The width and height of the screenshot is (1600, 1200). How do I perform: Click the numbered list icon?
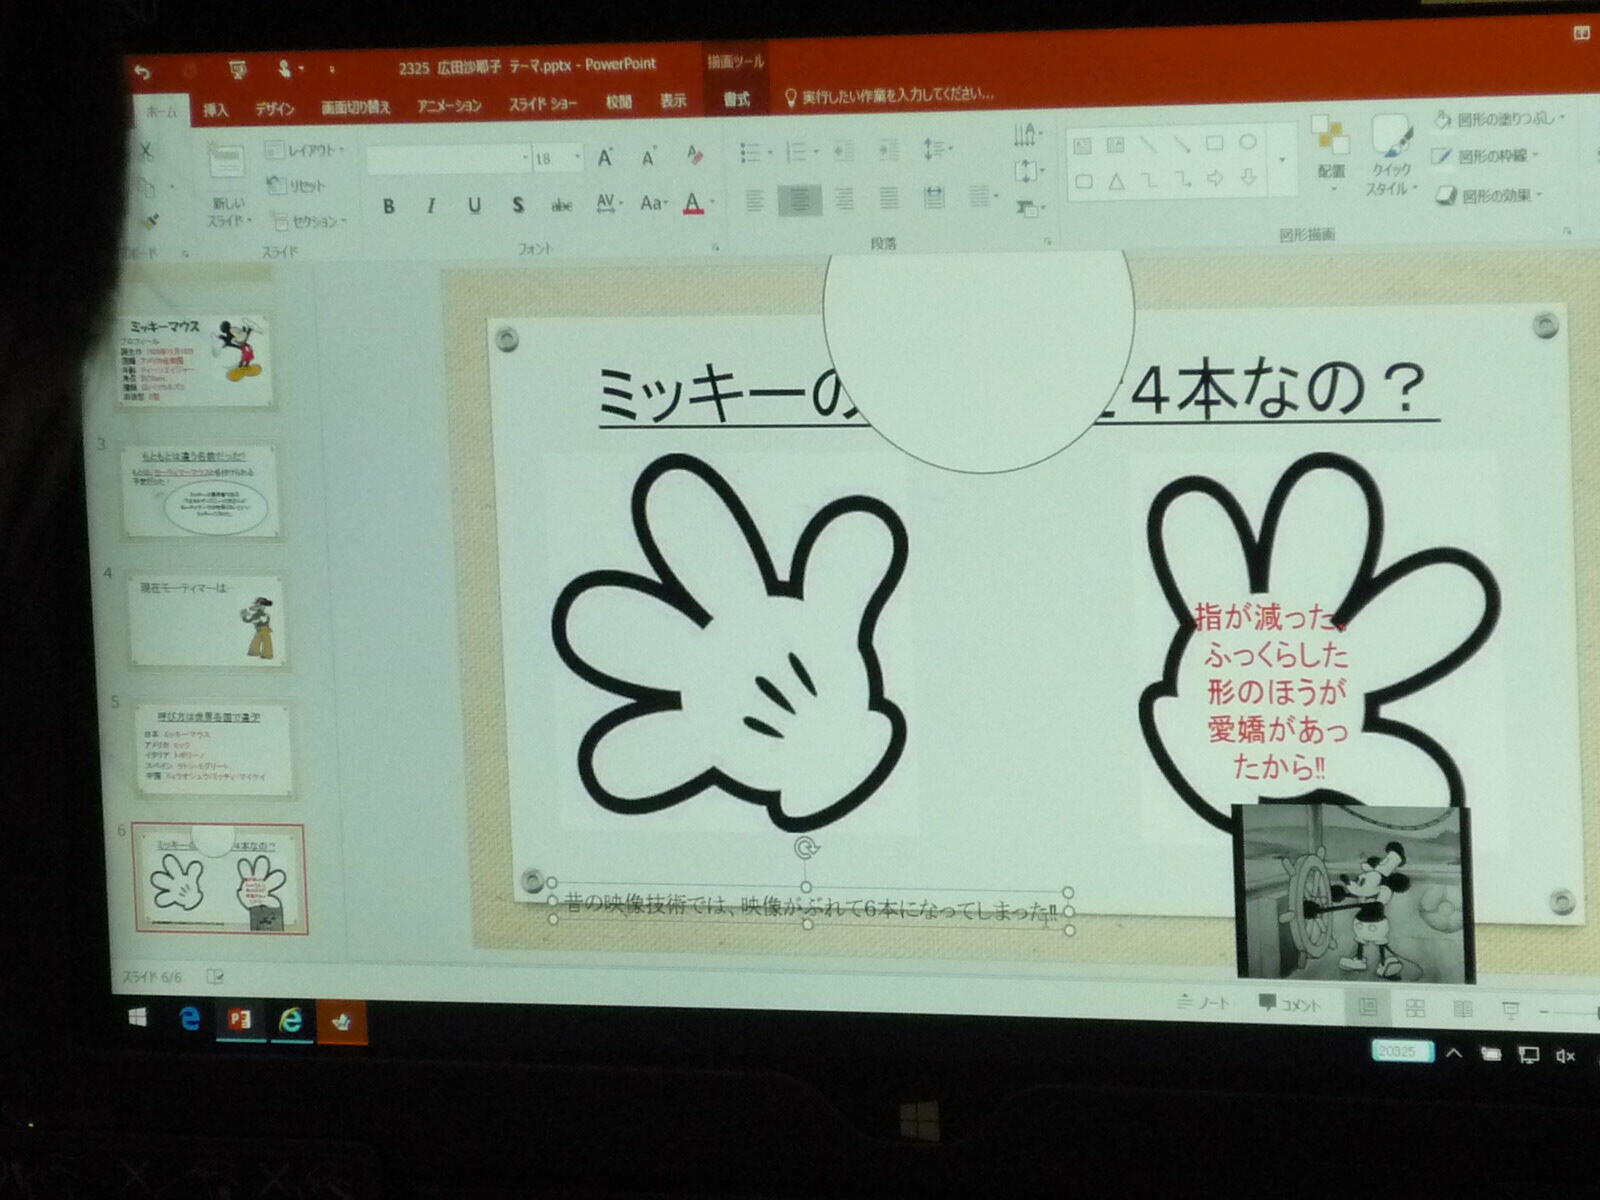point(798,152)
